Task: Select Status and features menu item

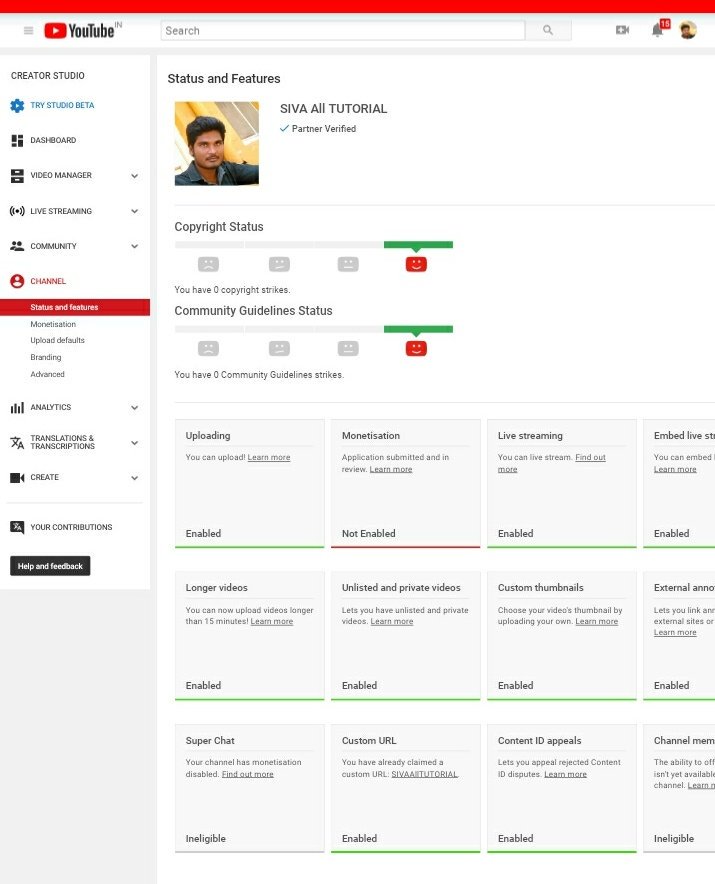Action: click(75, 307)
